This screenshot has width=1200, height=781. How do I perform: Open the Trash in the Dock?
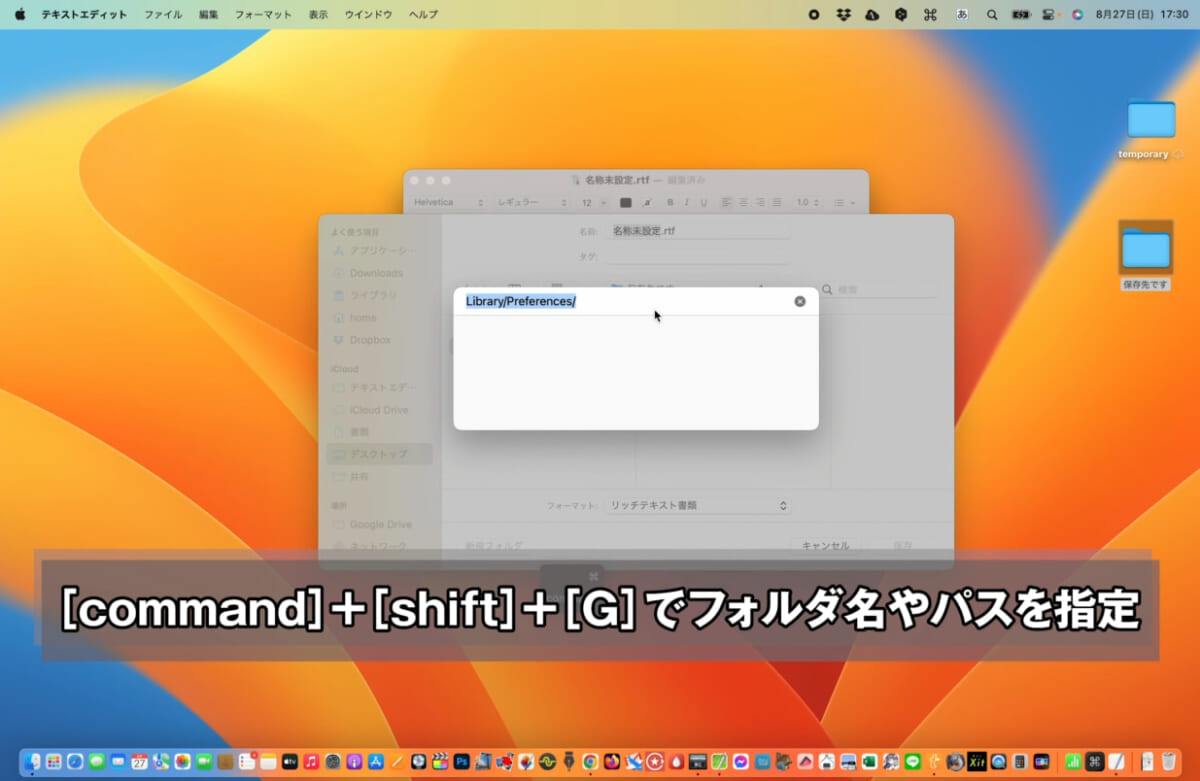pos(1169,762)
